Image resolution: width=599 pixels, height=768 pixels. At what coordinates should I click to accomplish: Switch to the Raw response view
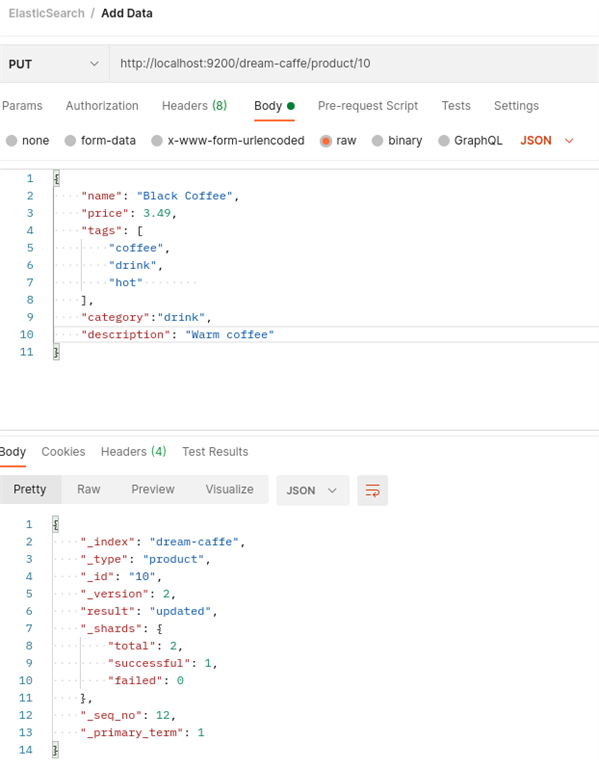(89, 489)
